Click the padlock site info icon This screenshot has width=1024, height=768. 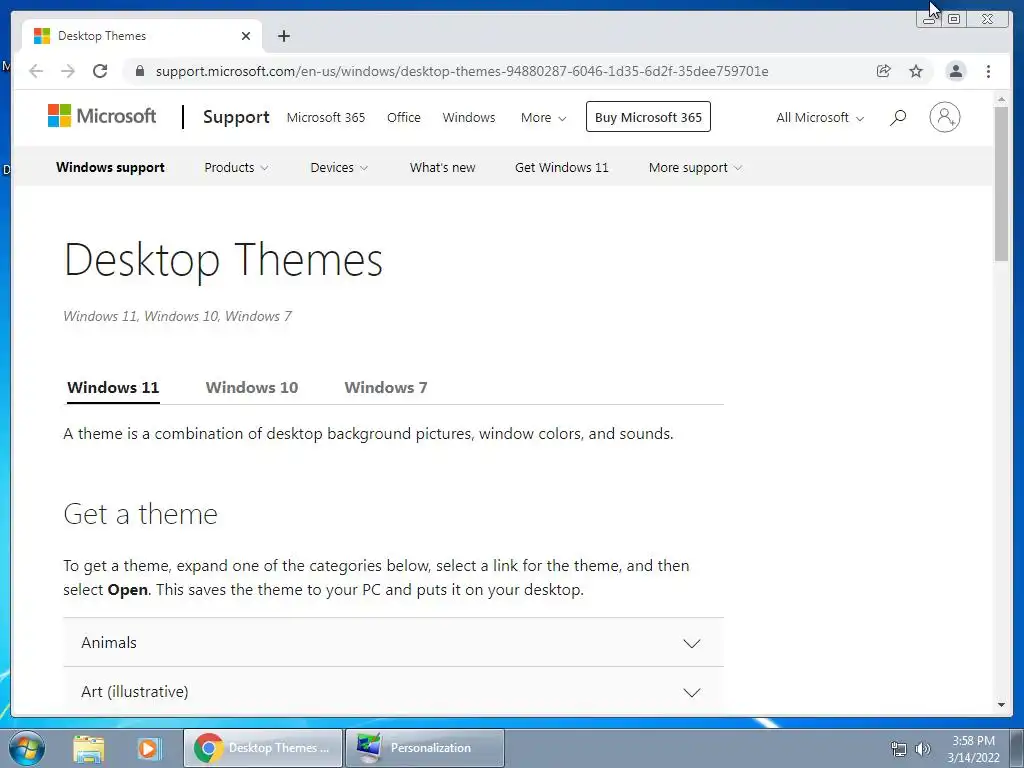(140, 71)
